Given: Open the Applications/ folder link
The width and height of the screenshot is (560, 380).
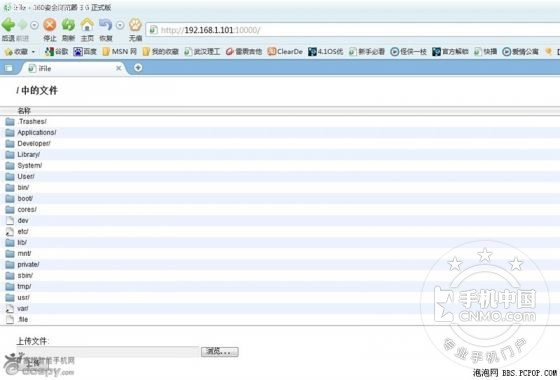Looking at the screenshot, I should click(37, 132).
